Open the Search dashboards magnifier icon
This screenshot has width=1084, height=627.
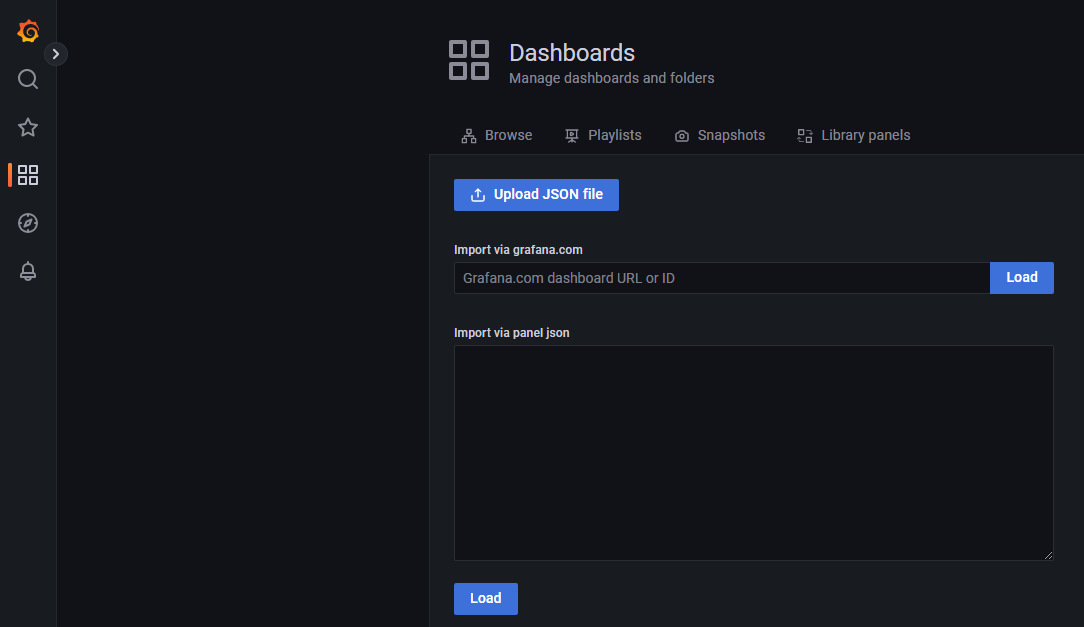(x=28, y=79)
